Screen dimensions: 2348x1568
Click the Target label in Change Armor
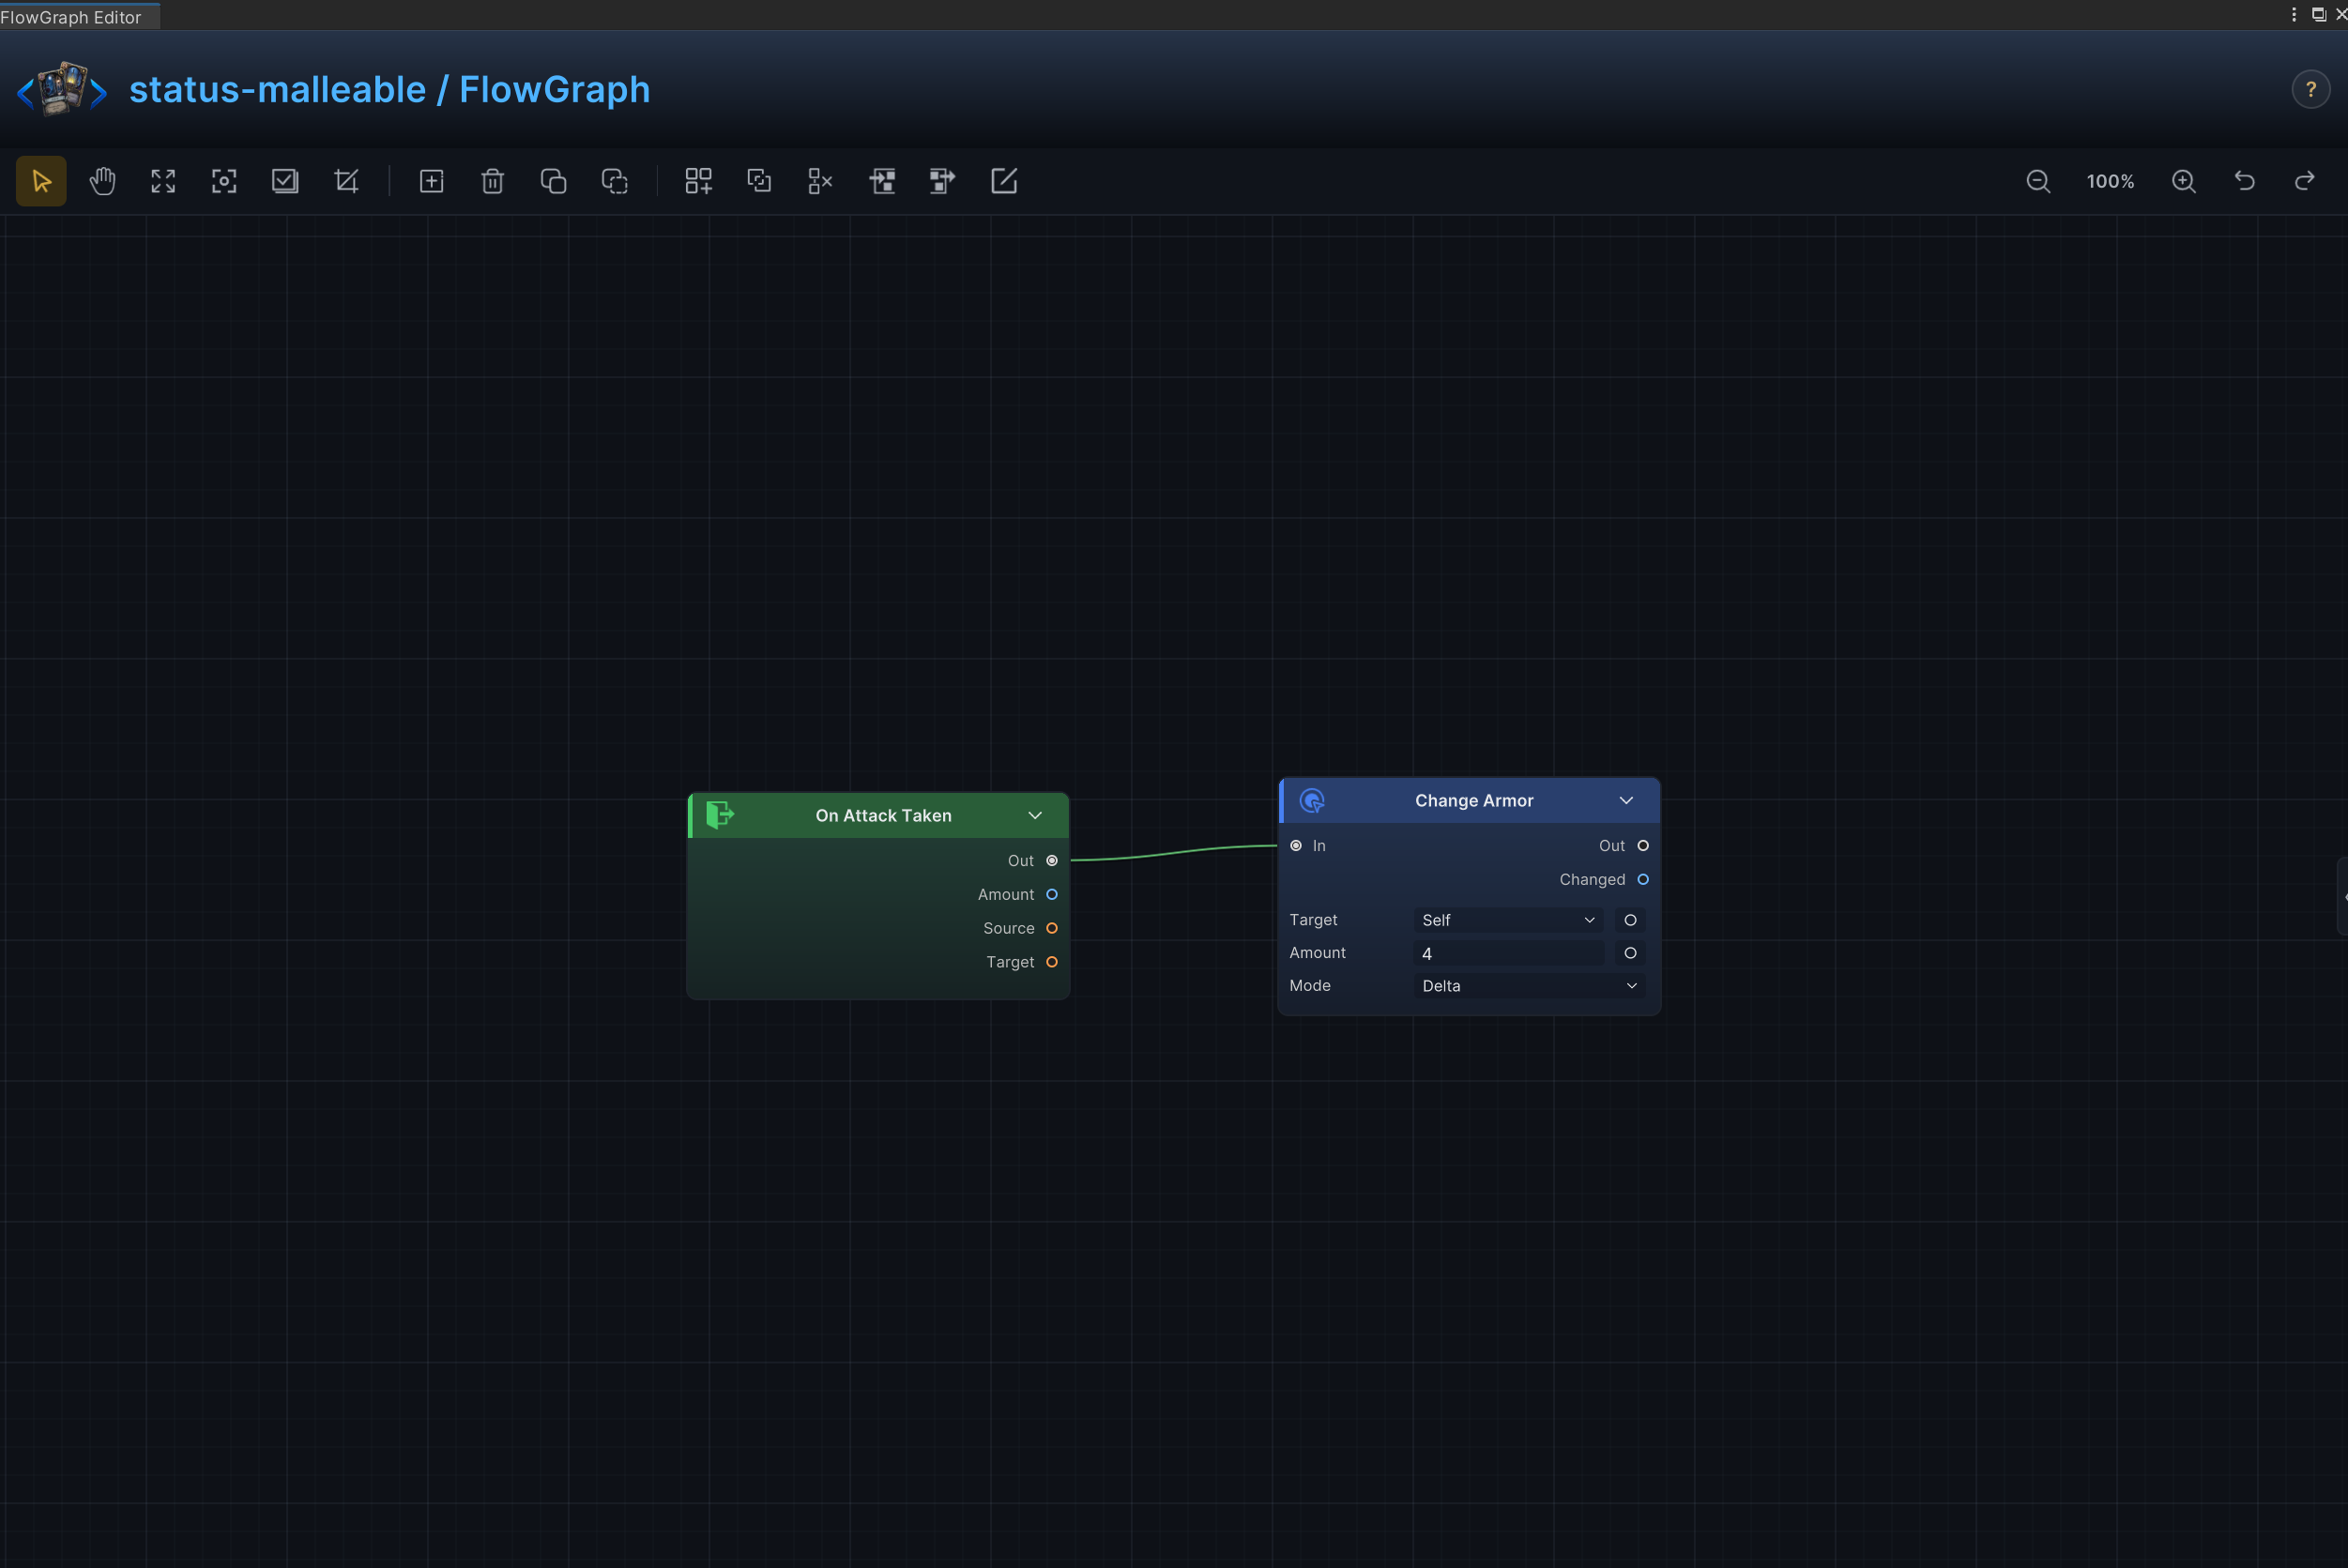pos(1313,920)
